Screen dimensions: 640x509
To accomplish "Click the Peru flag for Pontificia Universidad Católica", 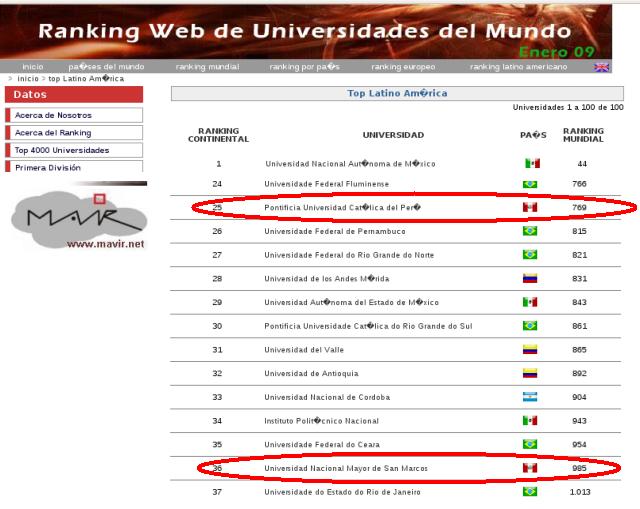I will 530,207.
